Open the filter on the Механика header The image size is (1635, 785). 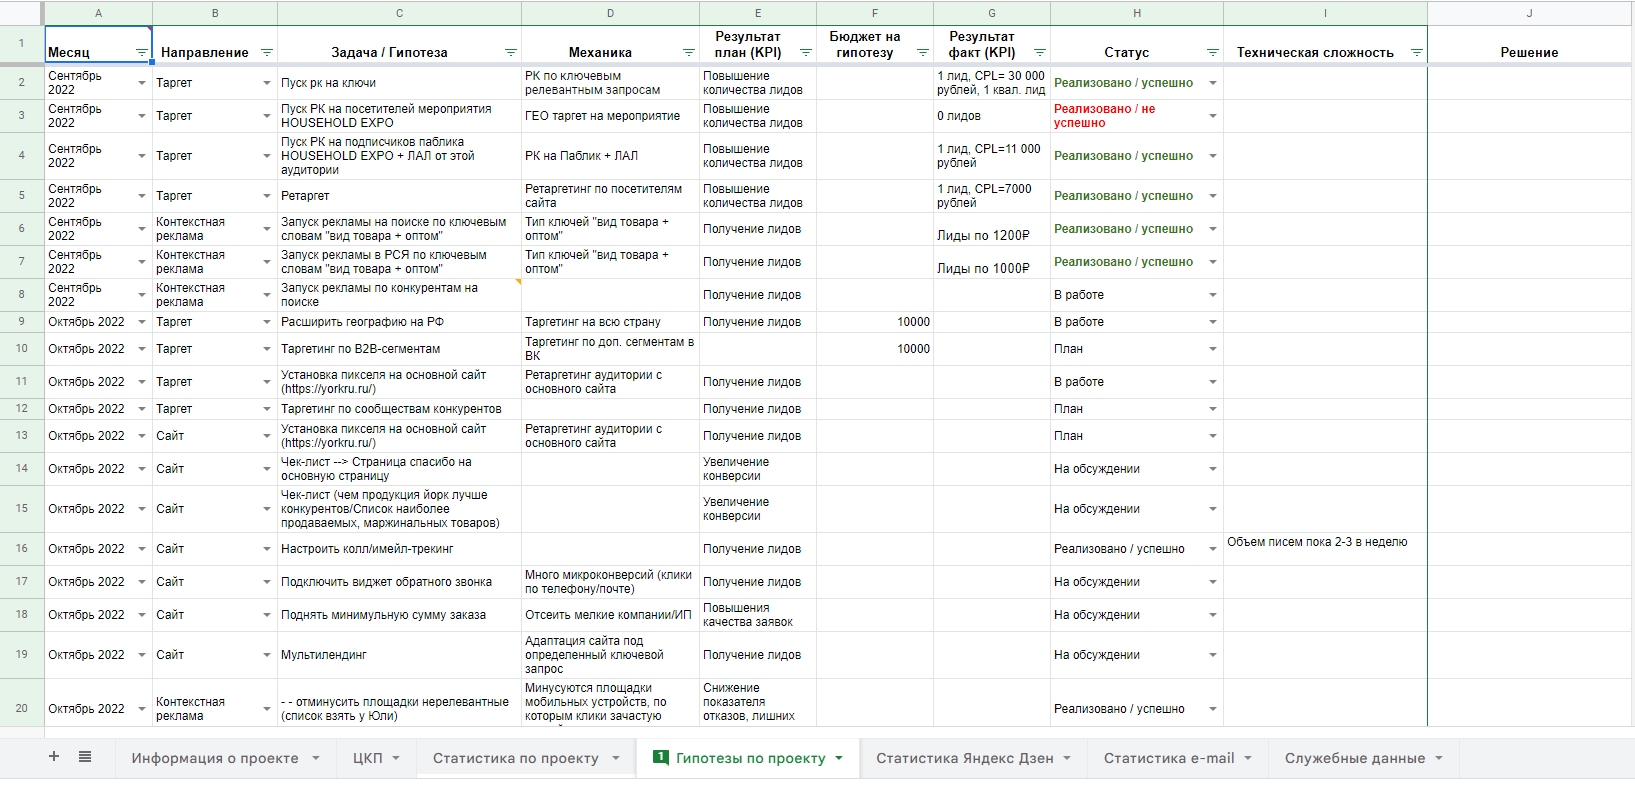click(689, 53)
